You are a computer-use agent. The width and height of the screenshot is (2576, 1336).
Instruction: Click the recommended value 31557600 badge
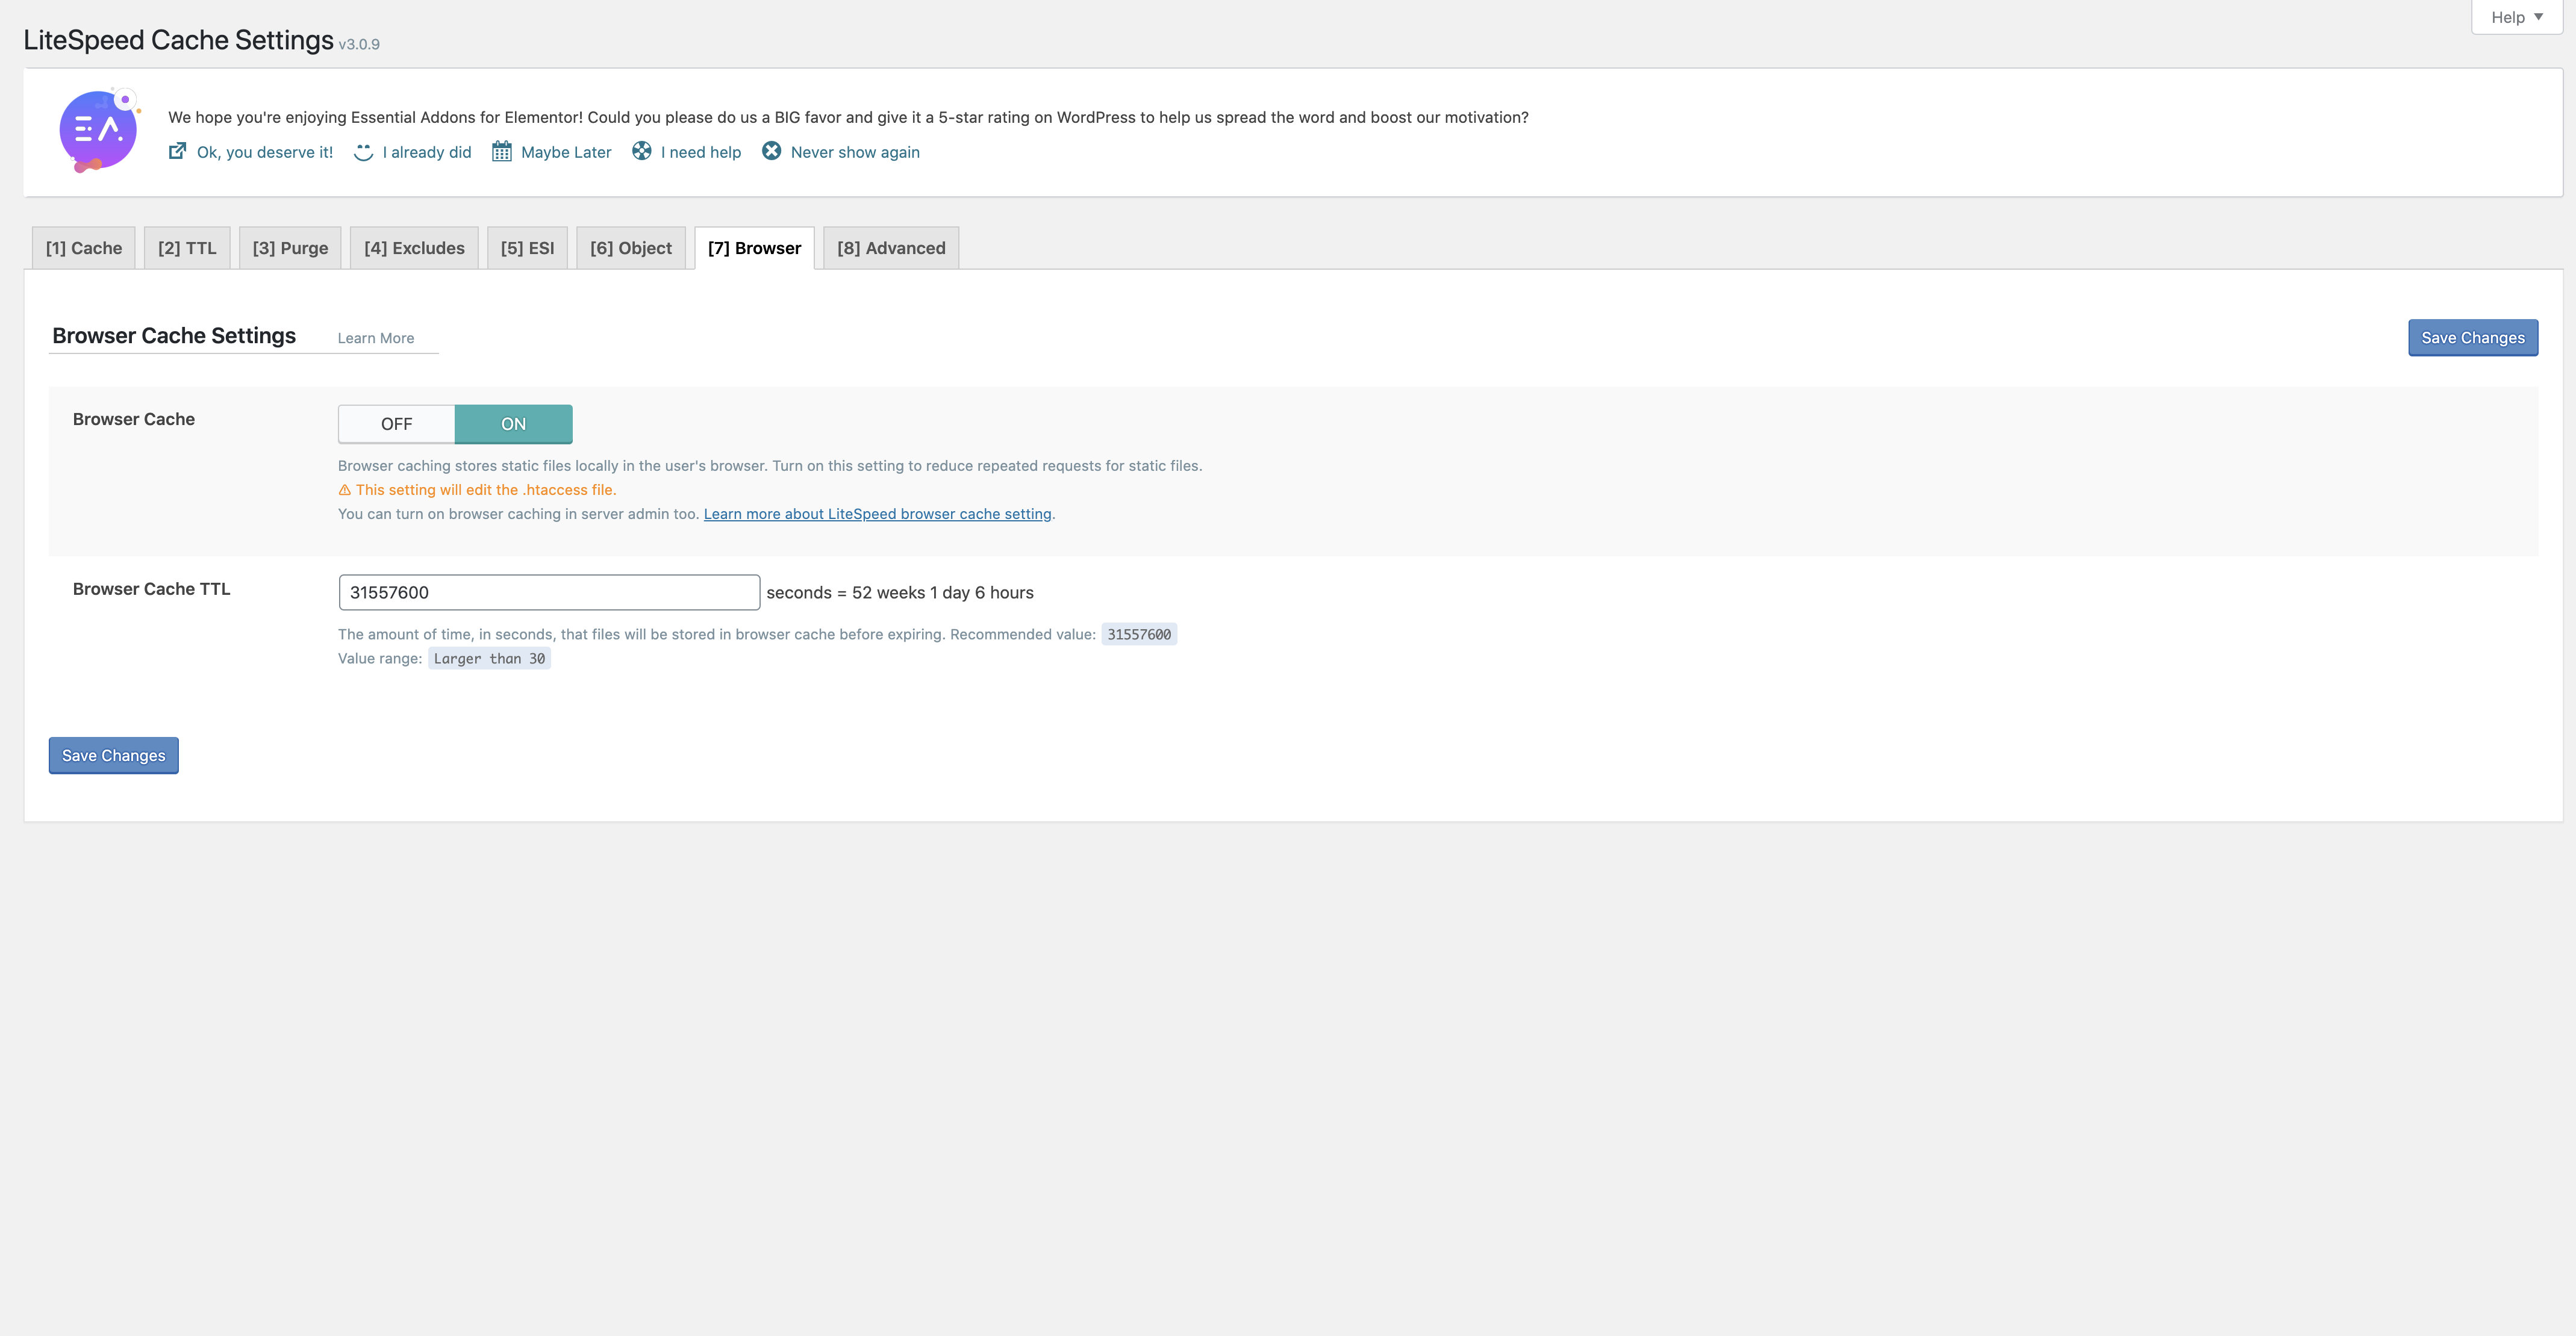(x=1138, y=634)
